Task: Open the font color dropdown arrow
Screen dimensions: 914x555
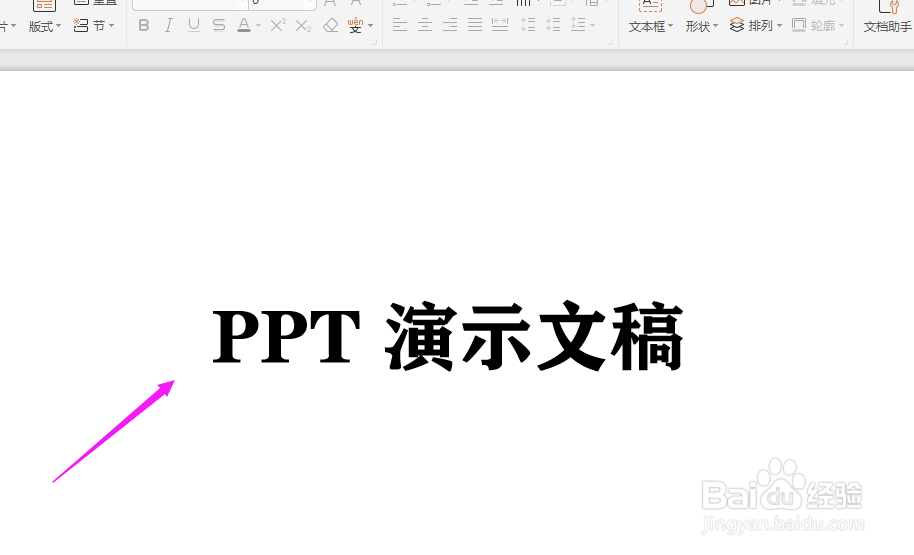Action: [258, 26]
